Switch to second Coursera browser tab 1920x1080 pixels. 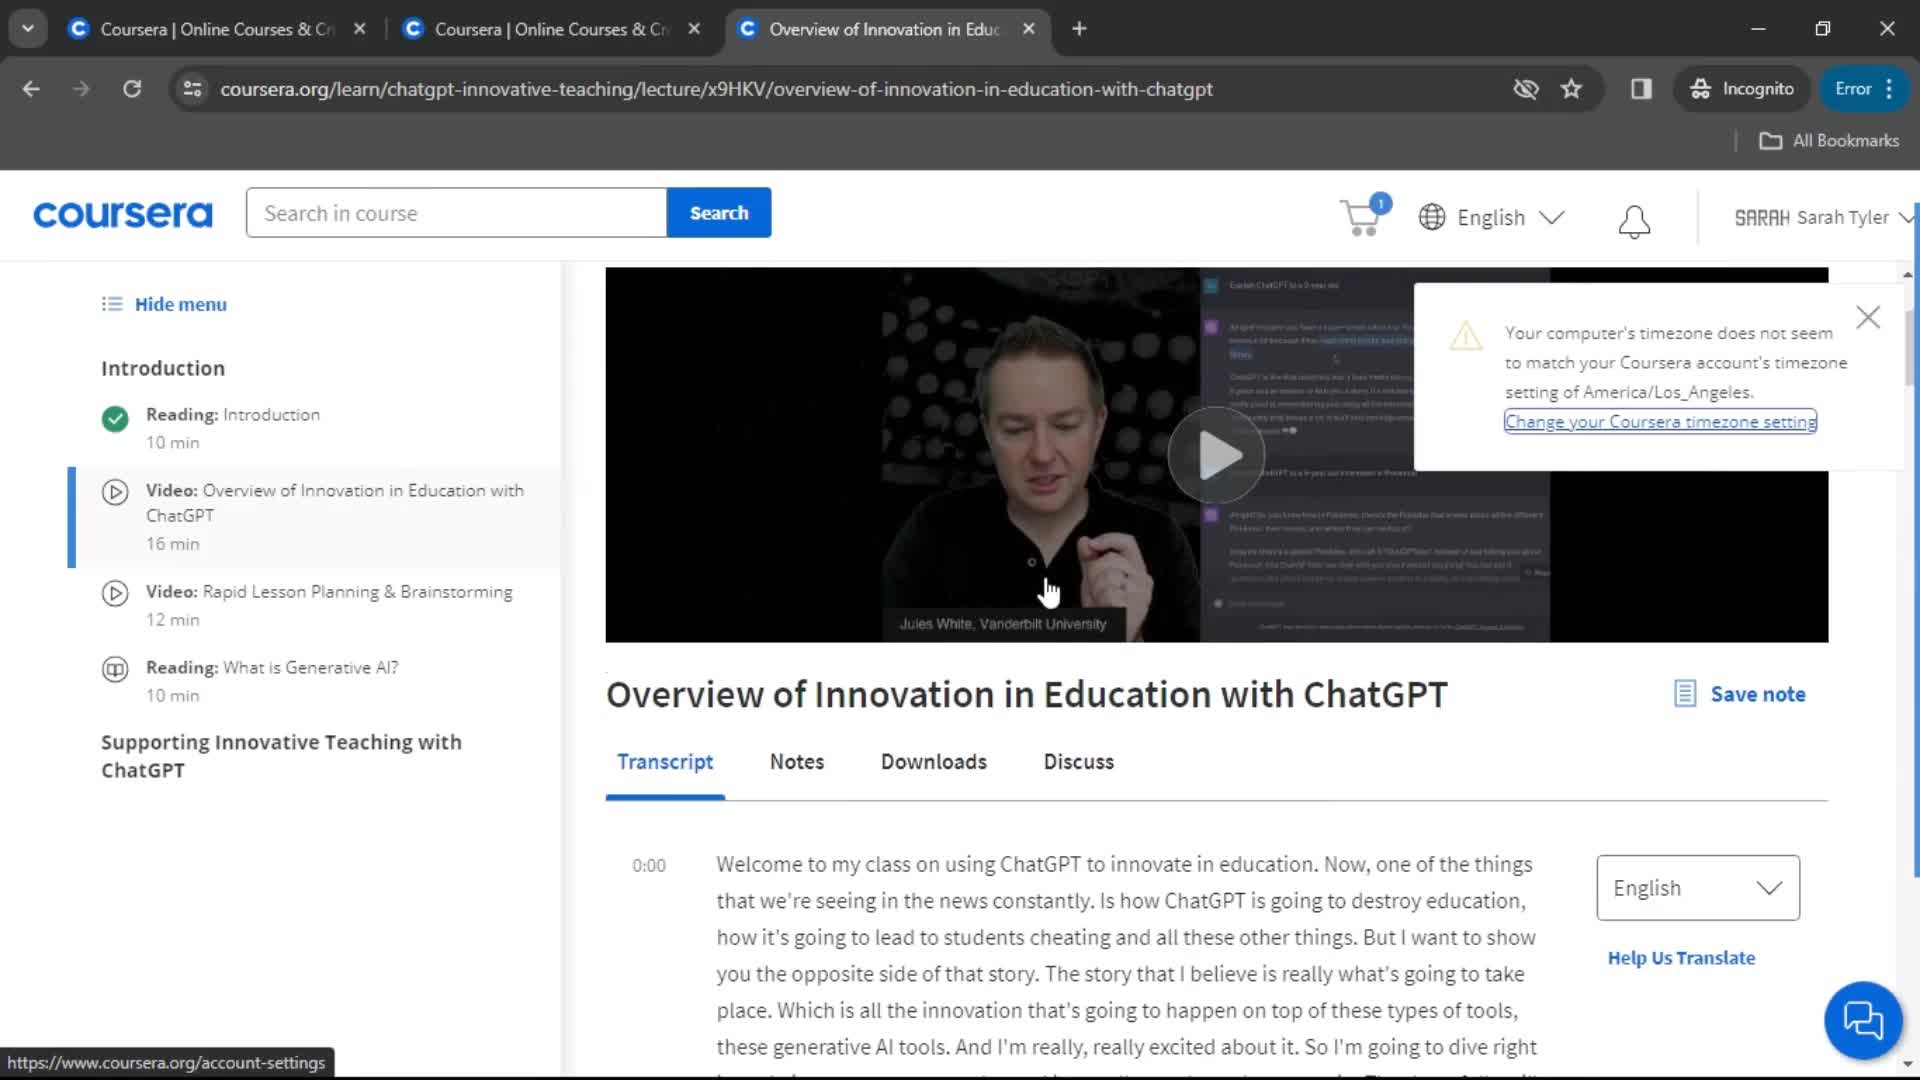(x=550, y=29)
